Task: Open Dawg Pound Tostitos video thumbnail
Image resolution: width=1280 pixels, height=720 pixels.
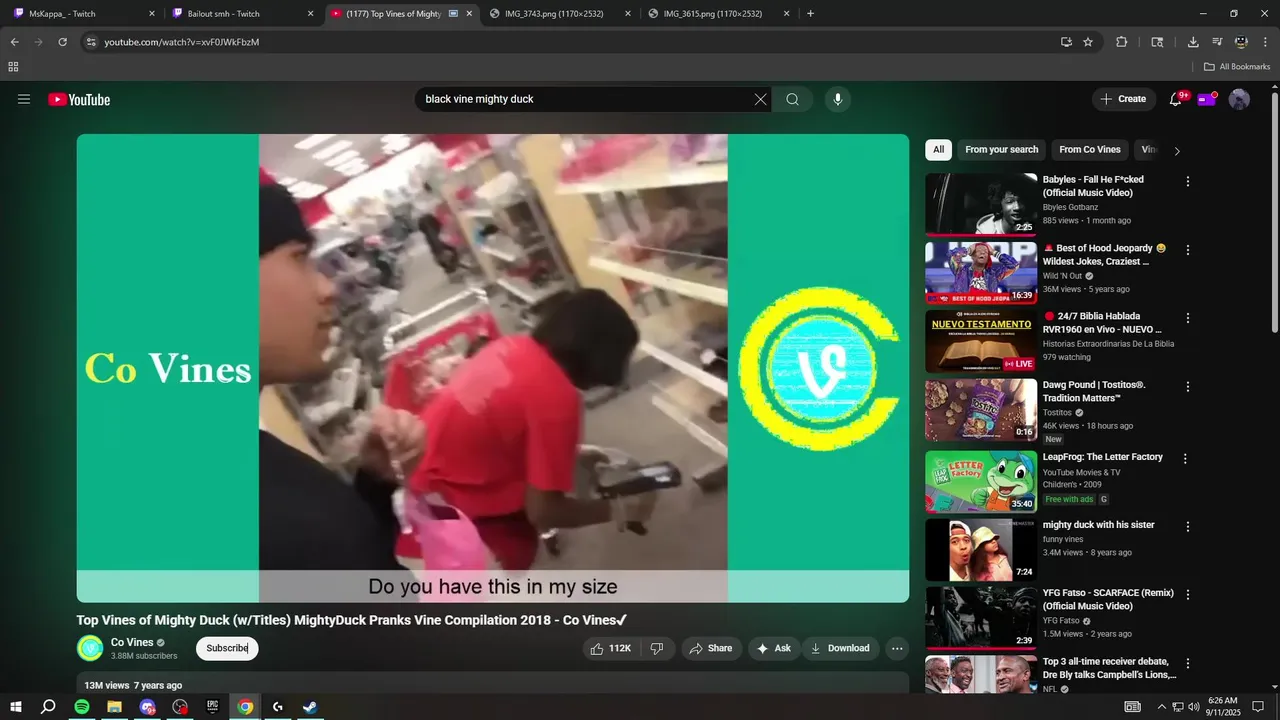Action: [981, 410]
